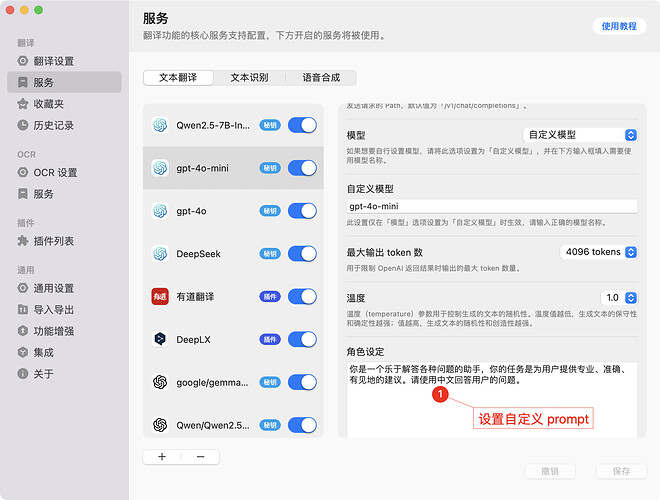
Task: Switch to the 文本翻译 tab
Action: pos(178,77)
